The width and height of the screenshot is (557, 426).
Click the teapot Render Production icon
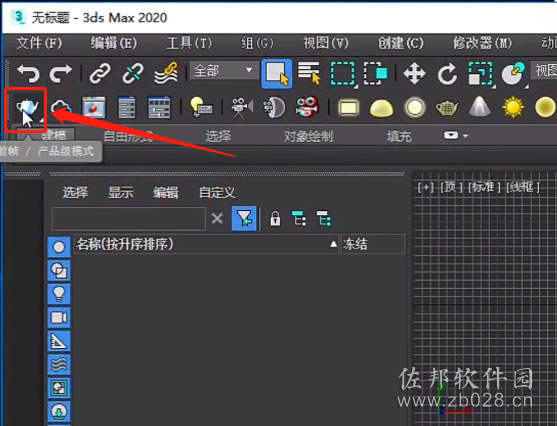pyautogui.click(x=27, y=107)
